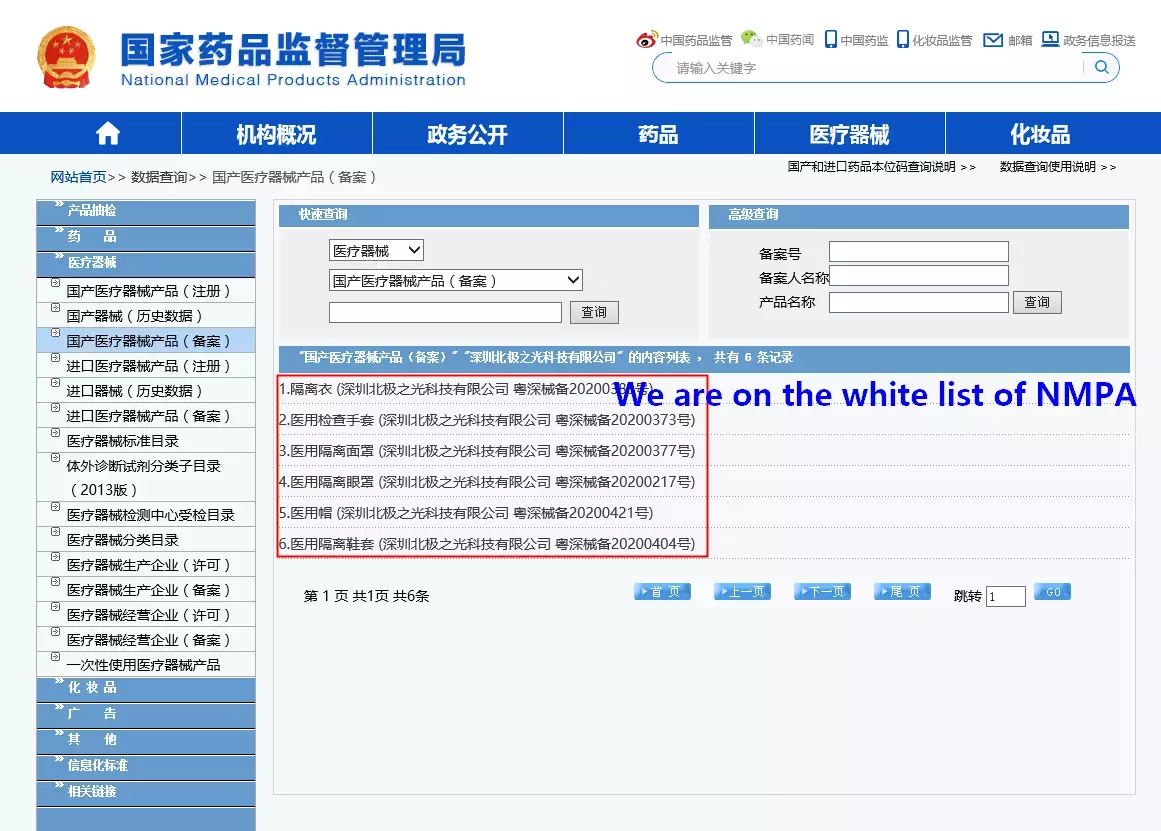Open the mobile 化妆品监管 icon link
1161x831 pixels.
(903, 39)
